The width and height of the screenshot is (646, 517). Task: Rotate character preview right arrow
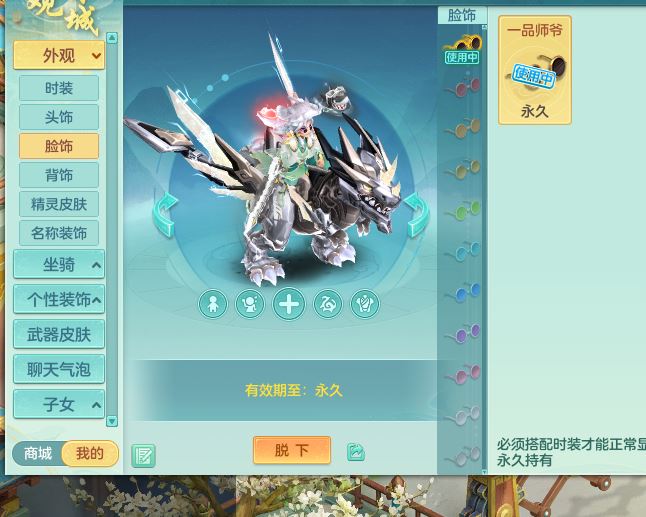click(417, 215)
